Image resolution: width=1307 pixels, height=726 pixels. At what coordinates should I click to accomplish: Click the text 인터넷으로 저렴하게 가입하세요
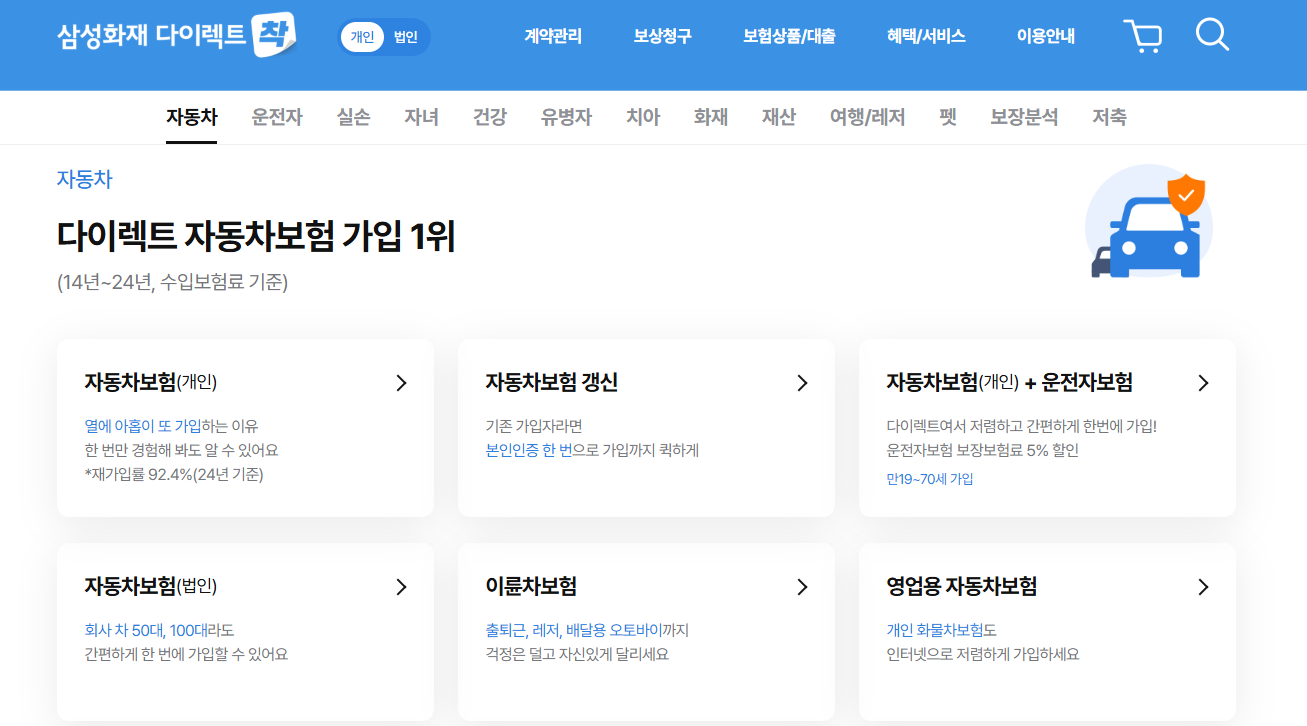click(x=983, y=655)
